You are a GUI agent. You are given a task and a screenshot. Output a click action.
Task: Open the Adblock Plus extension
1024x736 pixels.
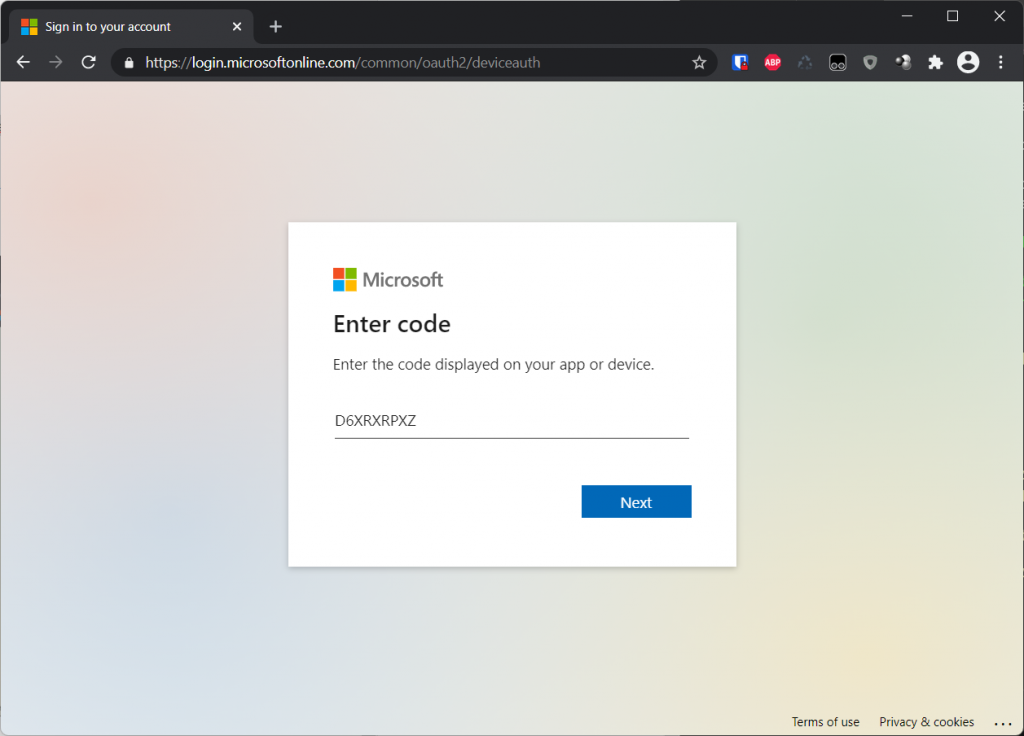coord(773,63)
